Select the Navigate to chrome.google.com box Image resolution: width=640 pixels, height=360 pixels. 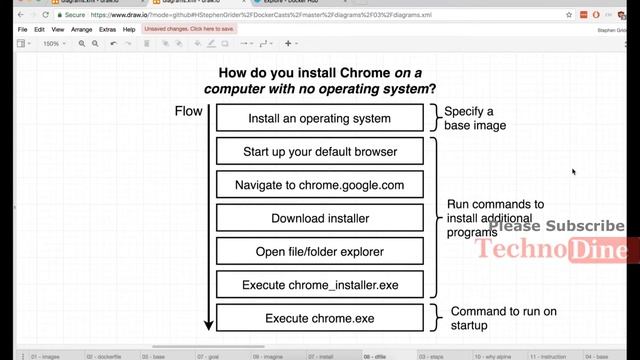[320, 184]
